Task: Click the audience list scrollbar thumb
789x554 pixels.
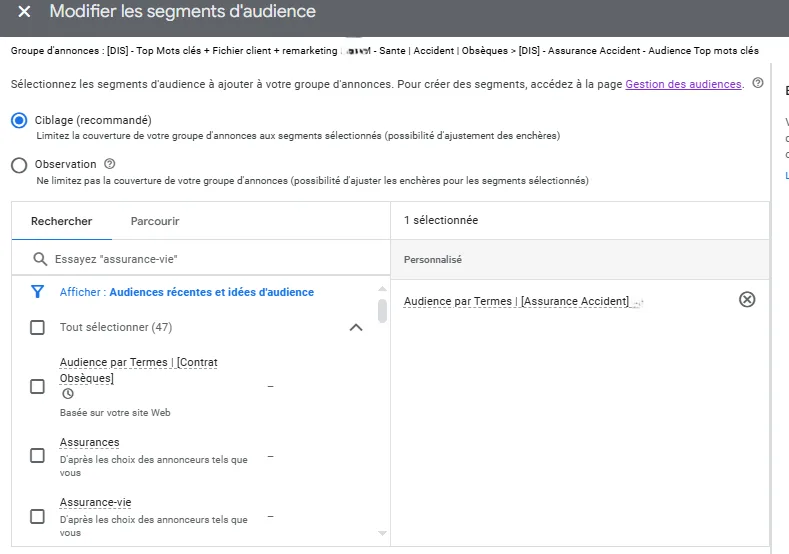Action: click(382, 311)
